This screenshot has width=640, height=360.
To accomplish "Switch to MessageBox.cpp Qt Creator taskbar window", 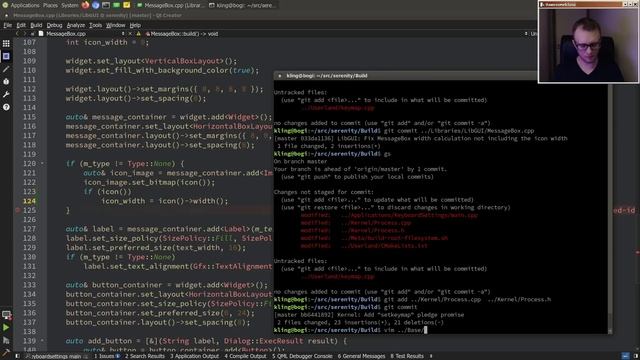I will (x=171, y=5).
